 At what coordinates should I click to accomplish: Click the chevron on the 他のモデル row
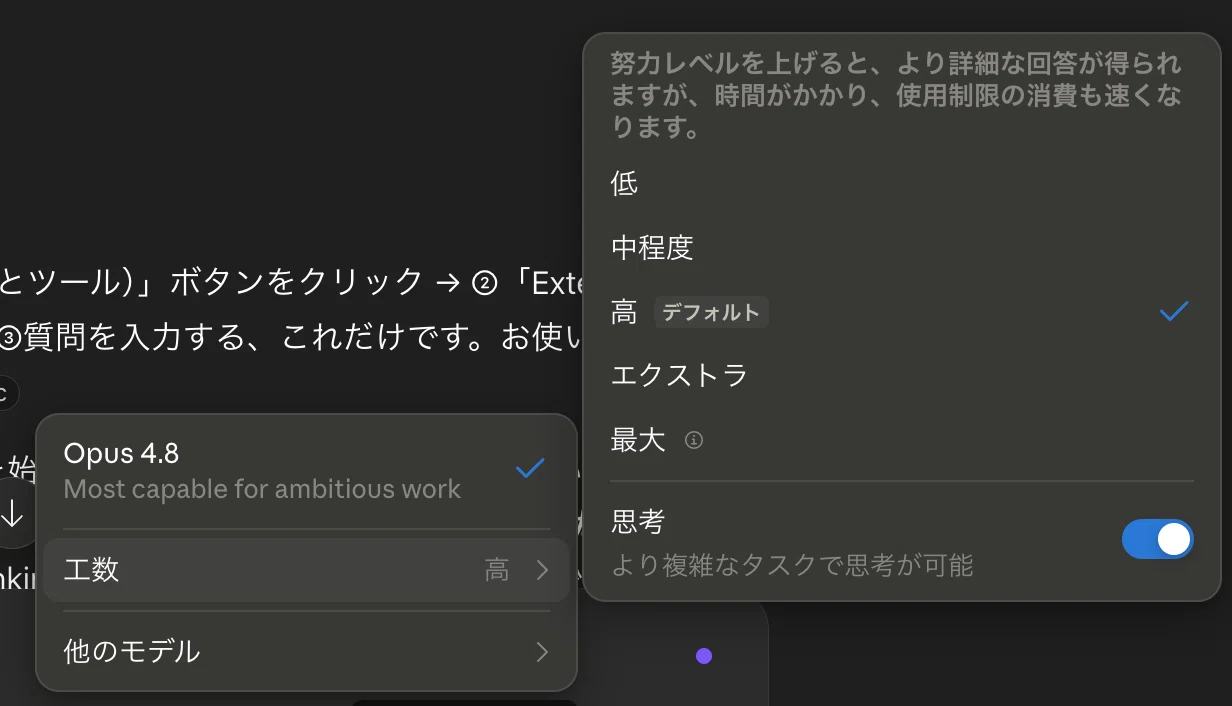[542, 652]
